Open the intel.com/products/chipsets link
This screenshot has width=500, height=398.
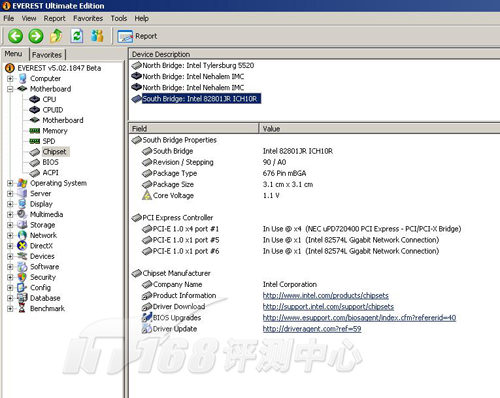pyautogui.click(x=326, y=296)
